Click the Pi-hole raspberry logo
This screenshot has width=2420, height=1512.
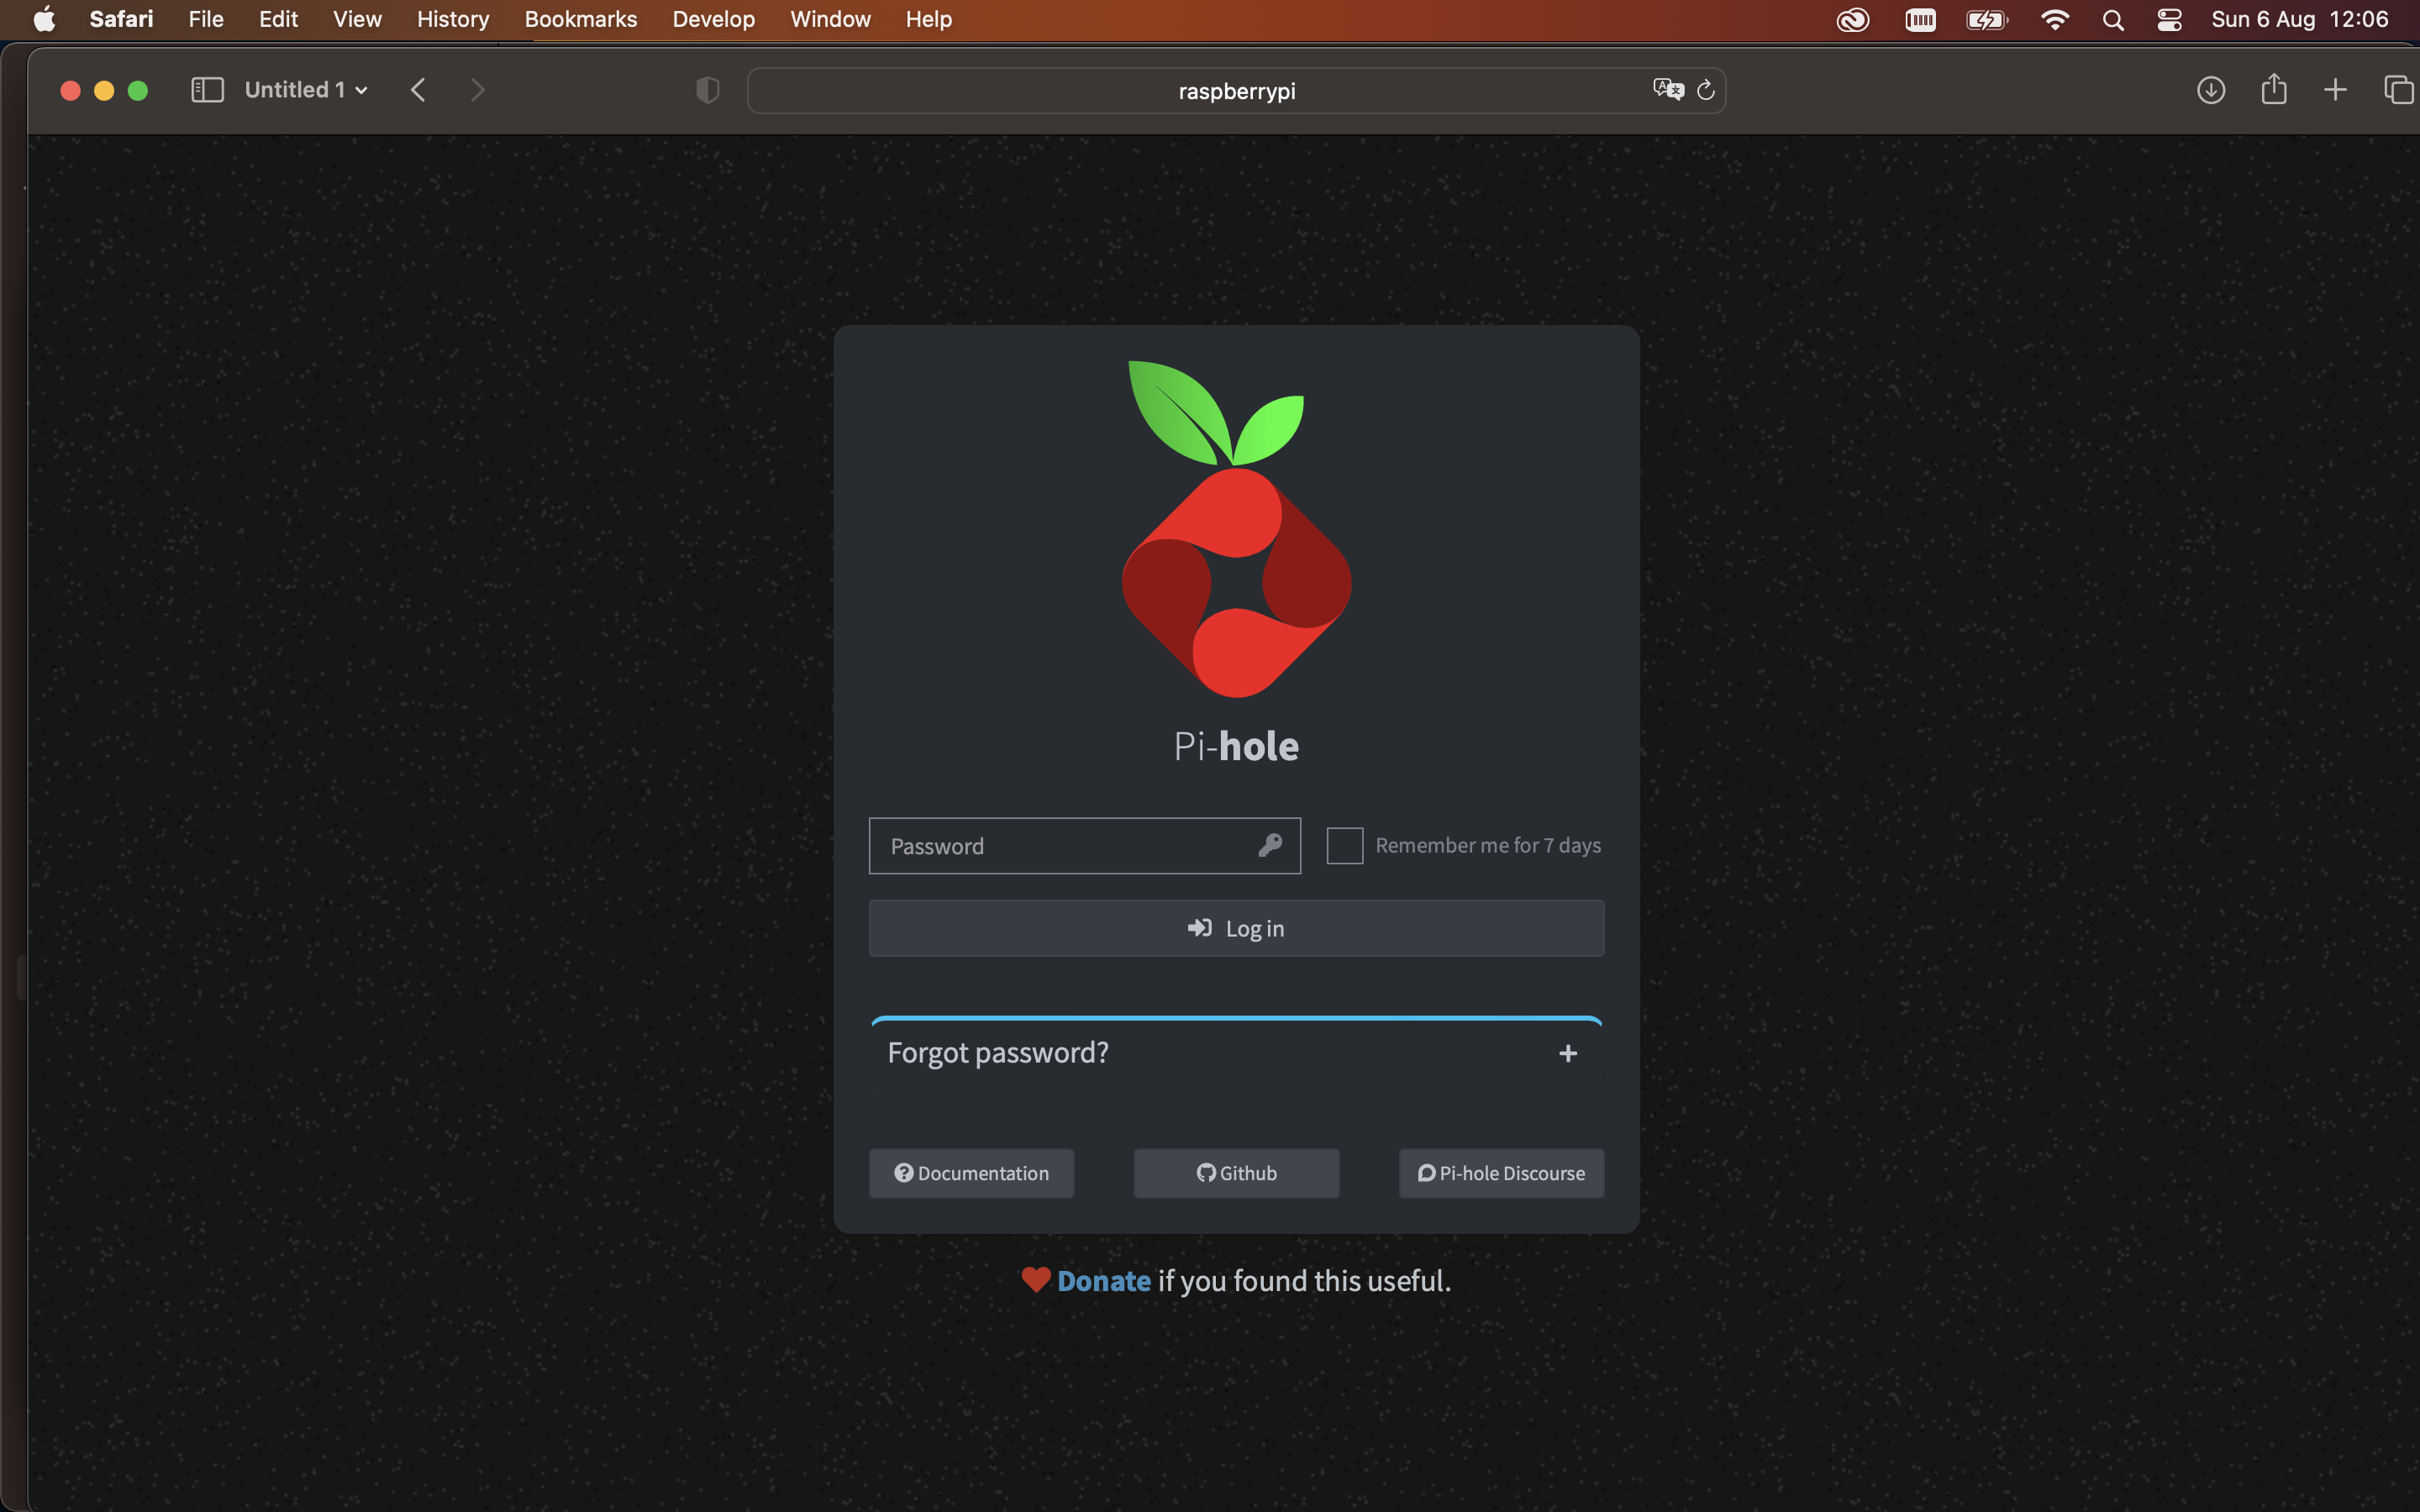[1236, 528]
